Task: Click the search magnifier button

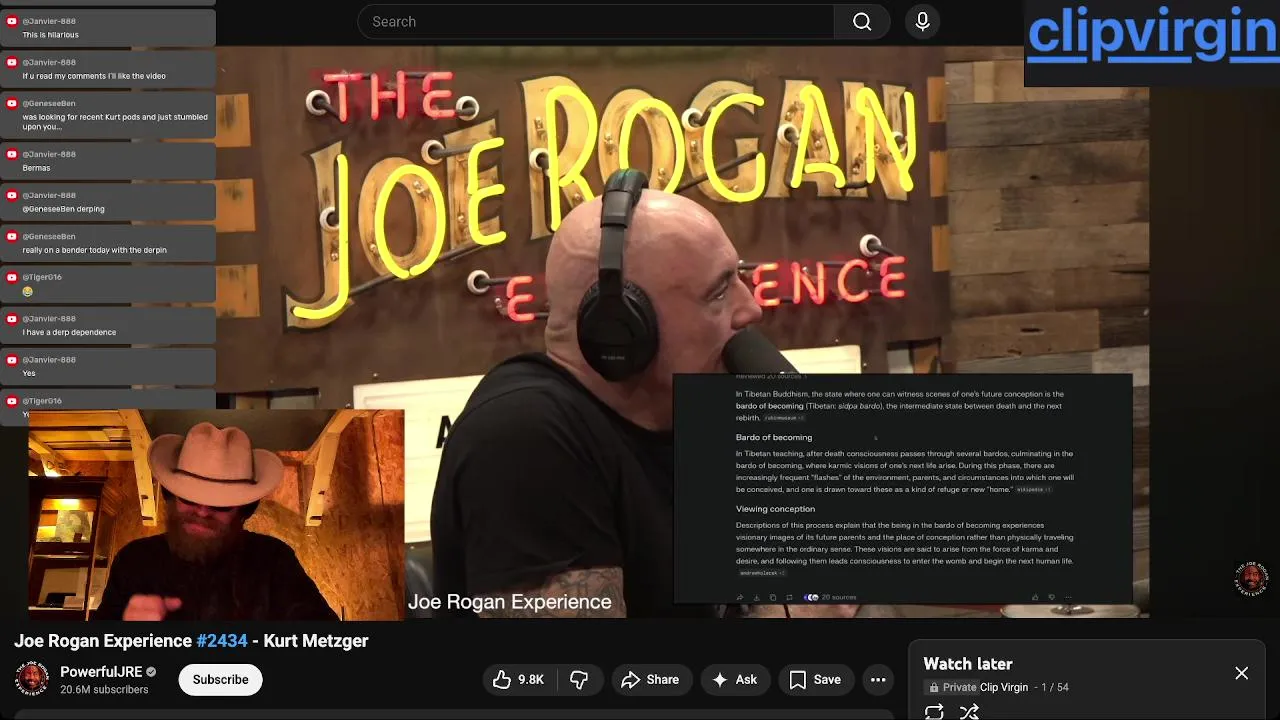Action: tap(862, 22)
